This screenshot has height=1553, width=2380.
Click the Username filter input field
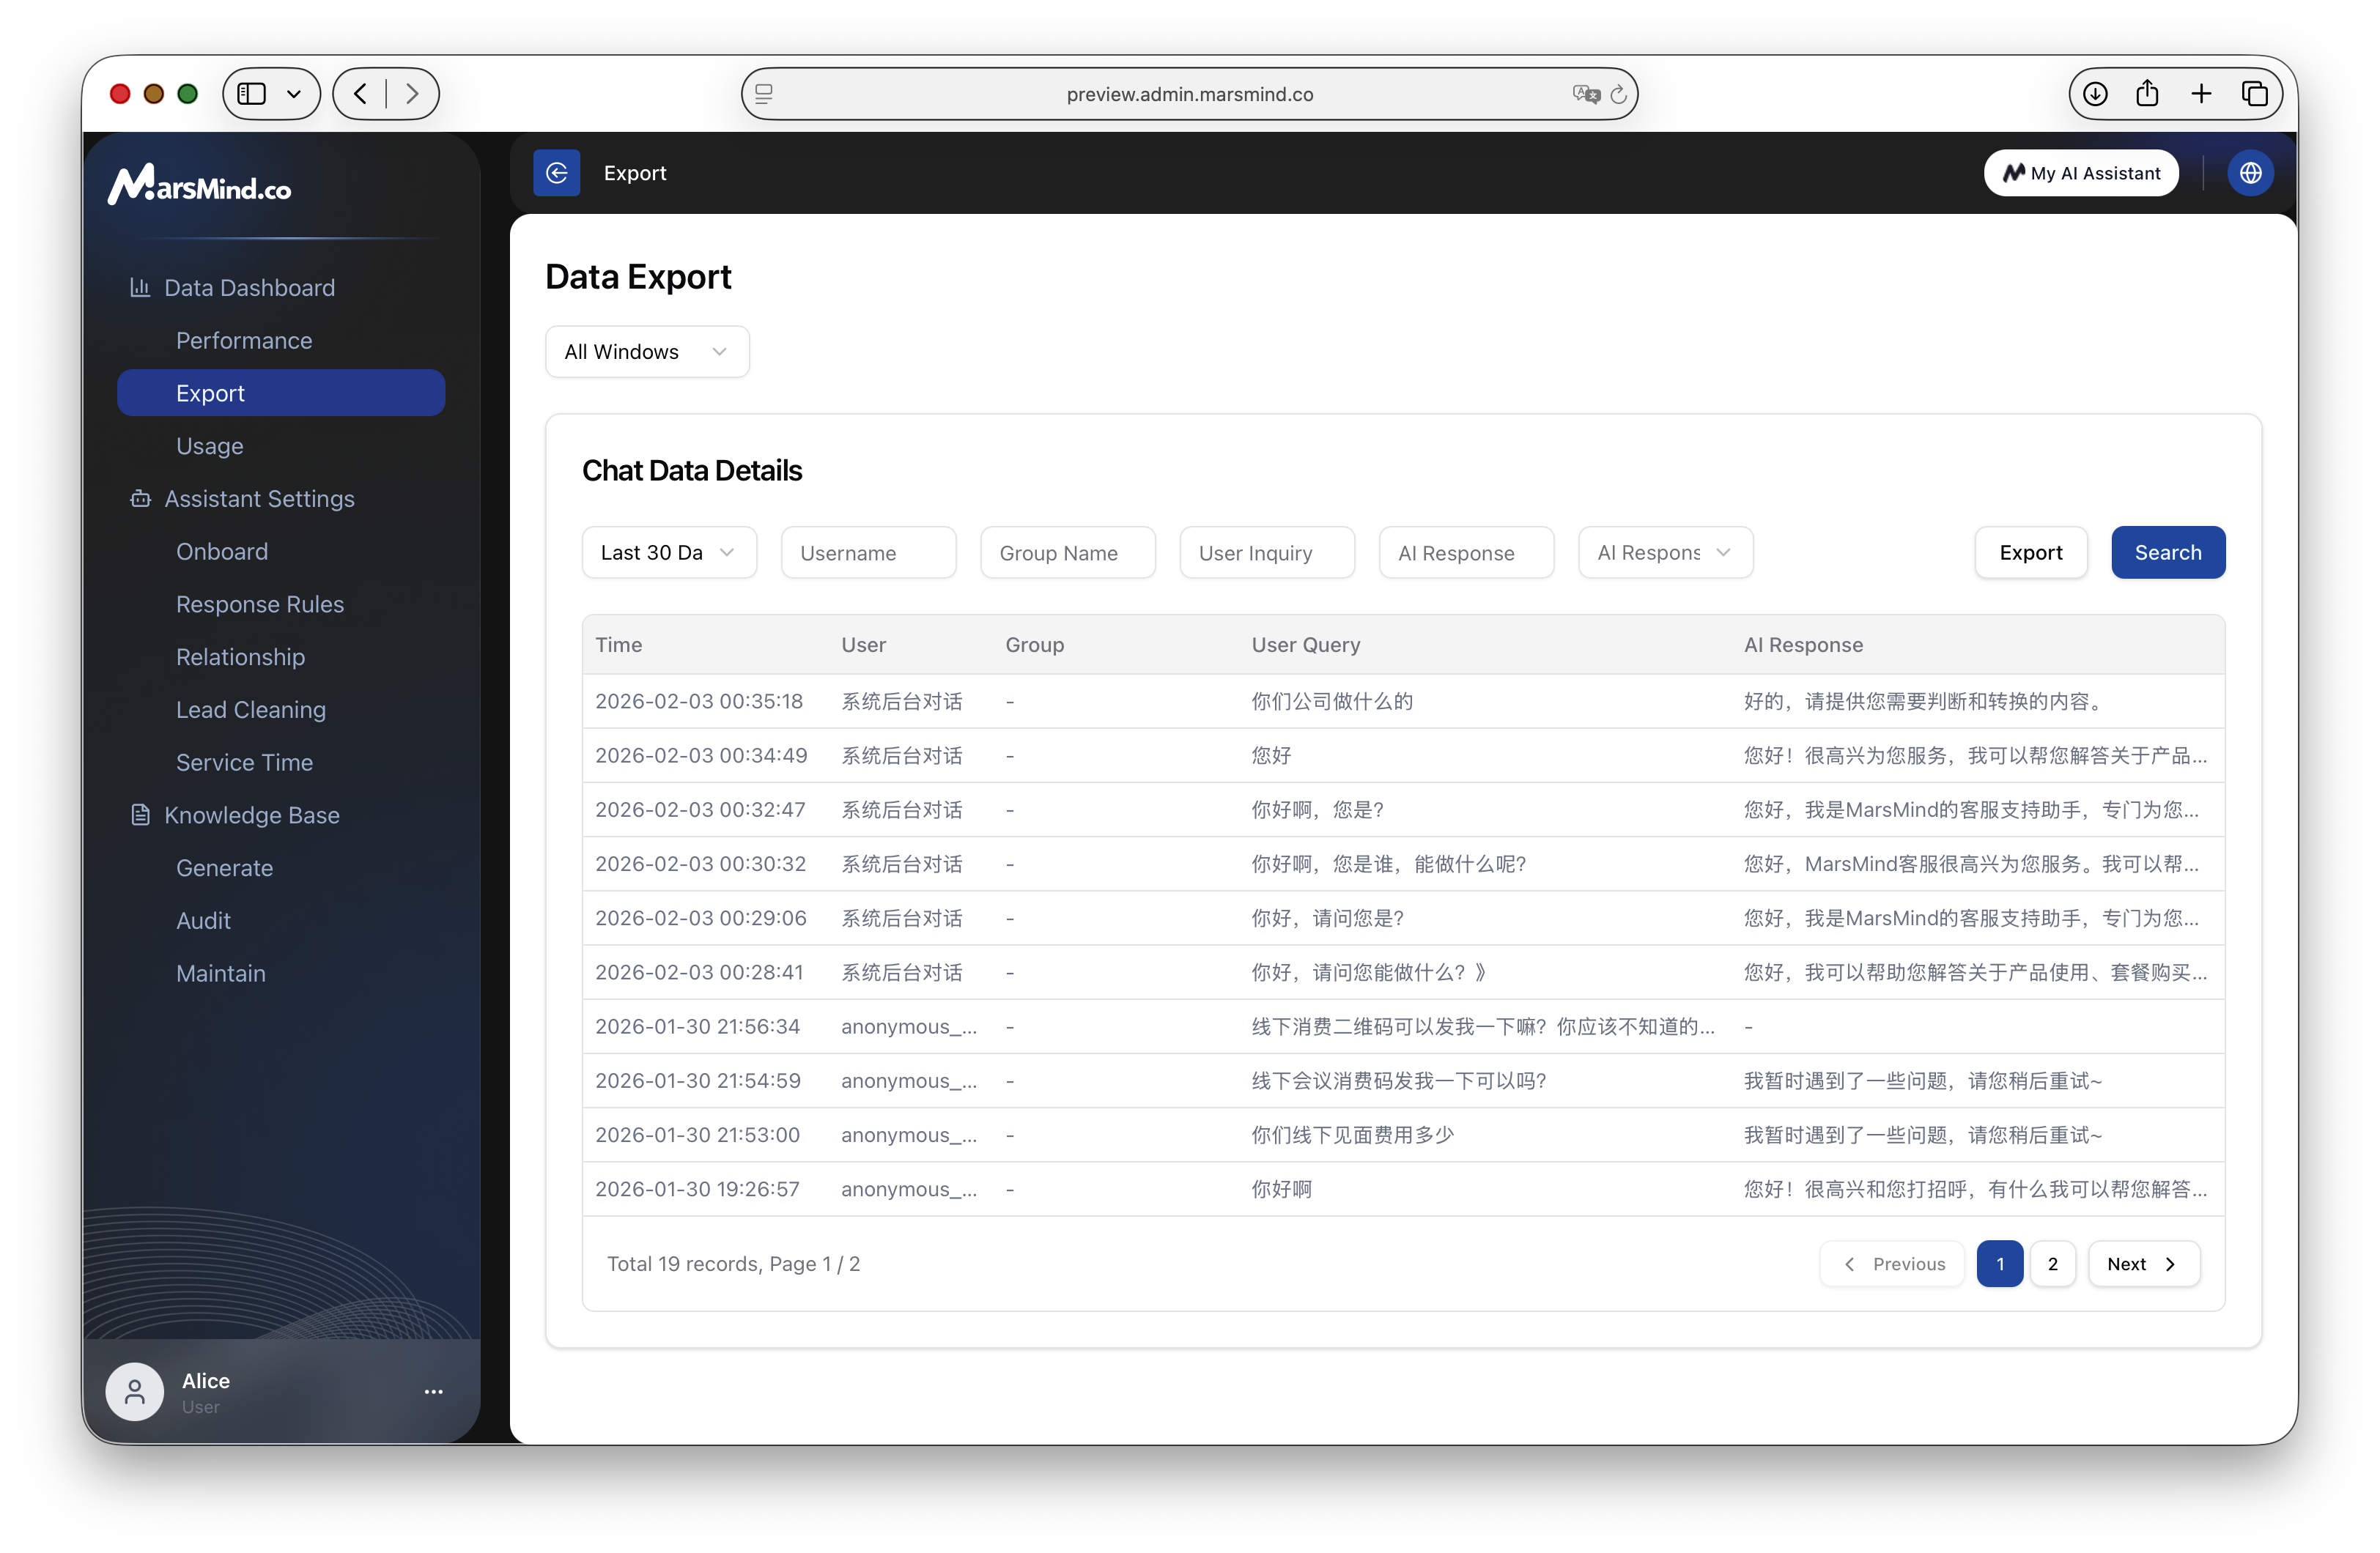(x=867, y=553)
